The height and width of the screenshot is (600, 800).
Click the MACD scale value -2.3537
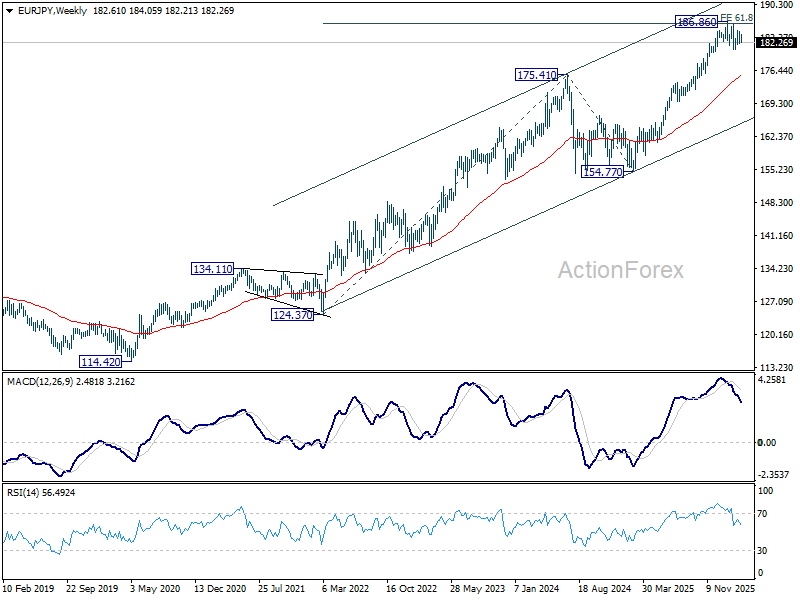pyautogui.click(x=773, y=474)
